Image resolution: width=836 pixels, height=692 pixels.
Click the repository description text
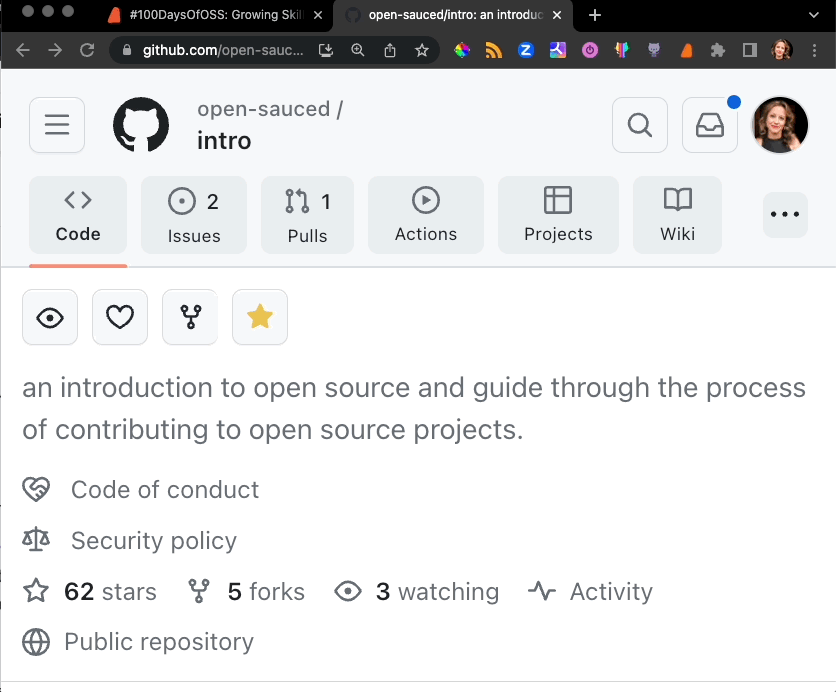[x=414, y=408]
